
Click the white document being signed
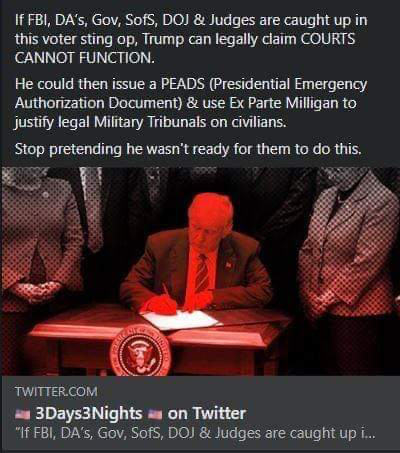point(182,319)
